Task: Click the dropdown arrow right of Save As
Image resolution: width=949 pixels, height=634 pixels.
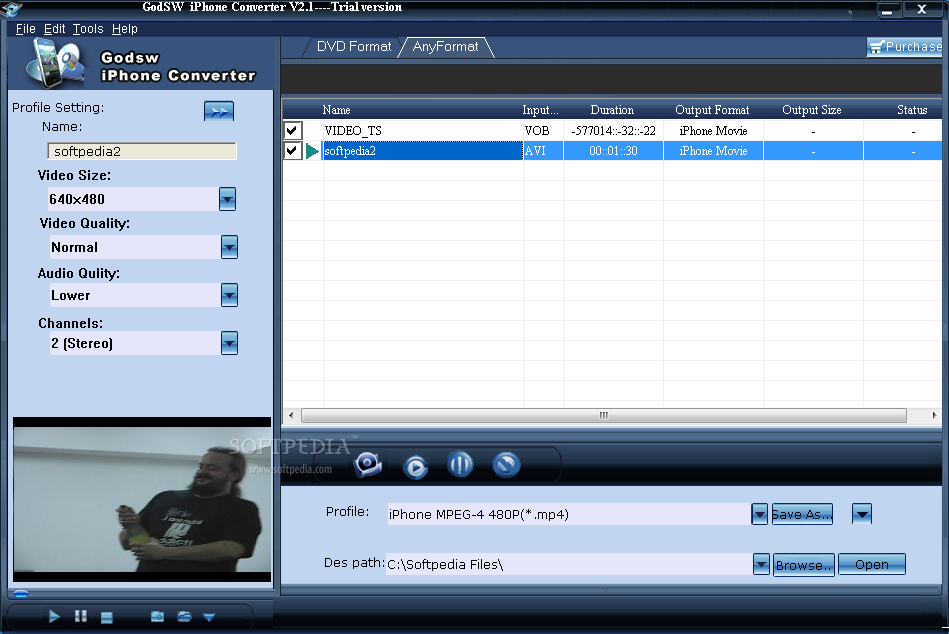Action: click(862, 514)
